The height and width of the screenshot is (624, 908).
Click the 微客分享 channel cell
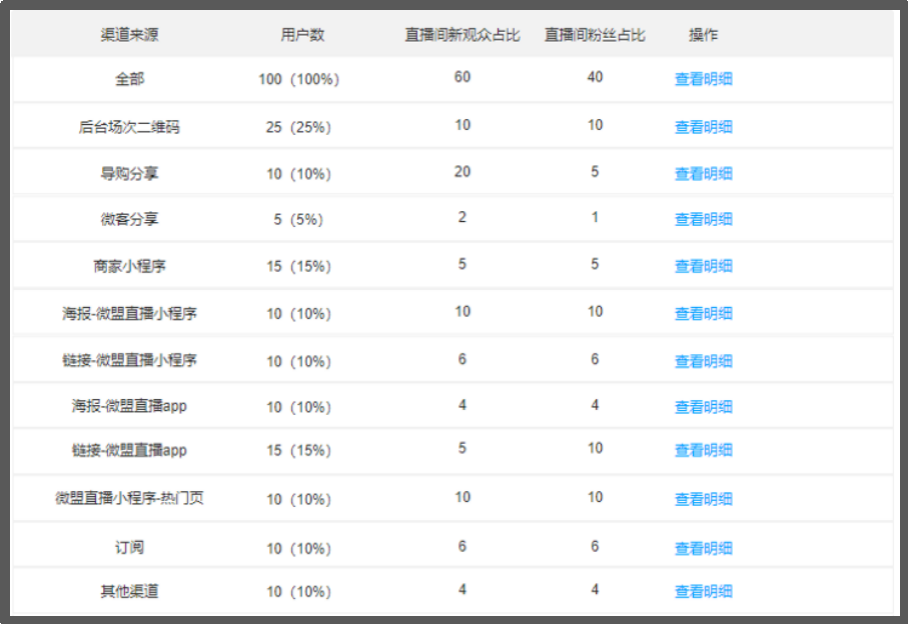[x=129, y=219]
